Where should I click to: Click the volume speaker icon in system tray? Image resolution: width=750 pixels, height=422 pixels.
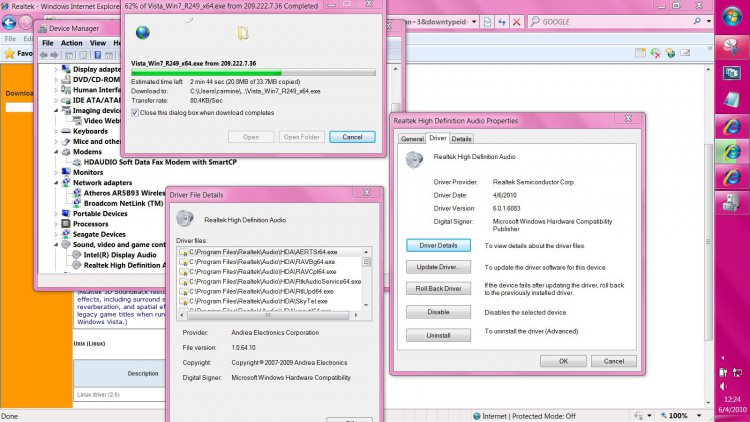coord(723,386)
